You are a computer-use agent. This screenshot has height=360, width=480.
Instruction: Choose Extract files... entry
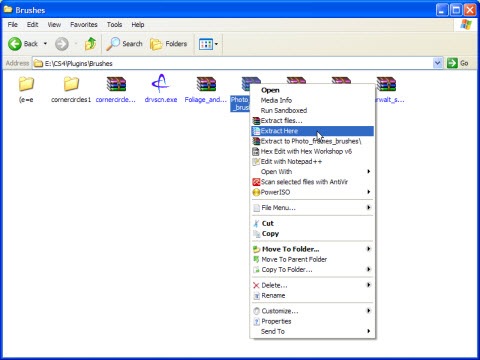point(312,121)
